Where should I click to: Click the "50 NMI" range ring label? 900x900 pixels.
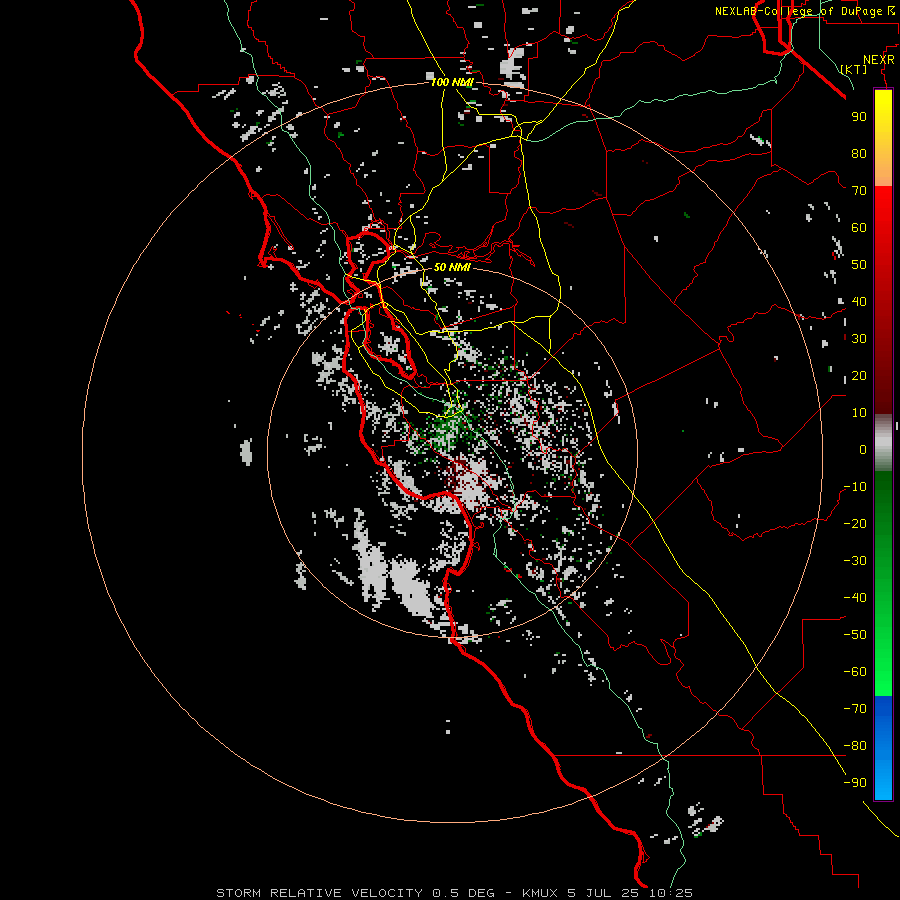pyautogui.click(x=452, y=267)
